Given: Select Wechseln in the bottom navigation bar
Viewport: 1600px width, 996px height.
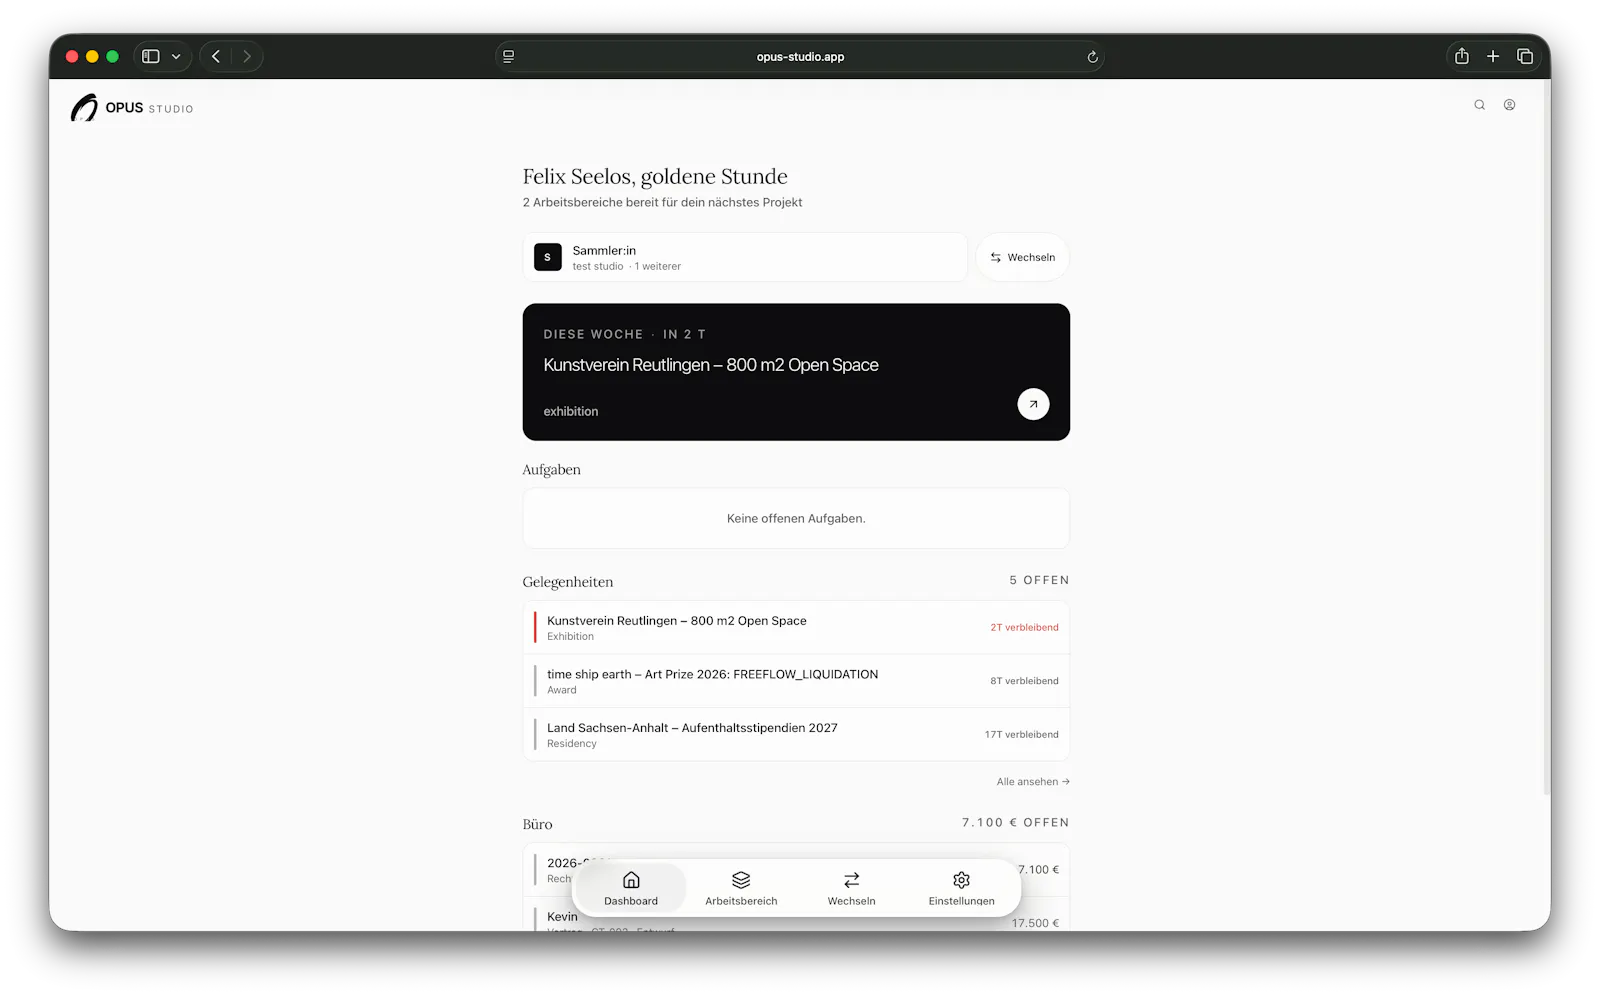Looking at the screenshot, I should click(x=851, y=888).
